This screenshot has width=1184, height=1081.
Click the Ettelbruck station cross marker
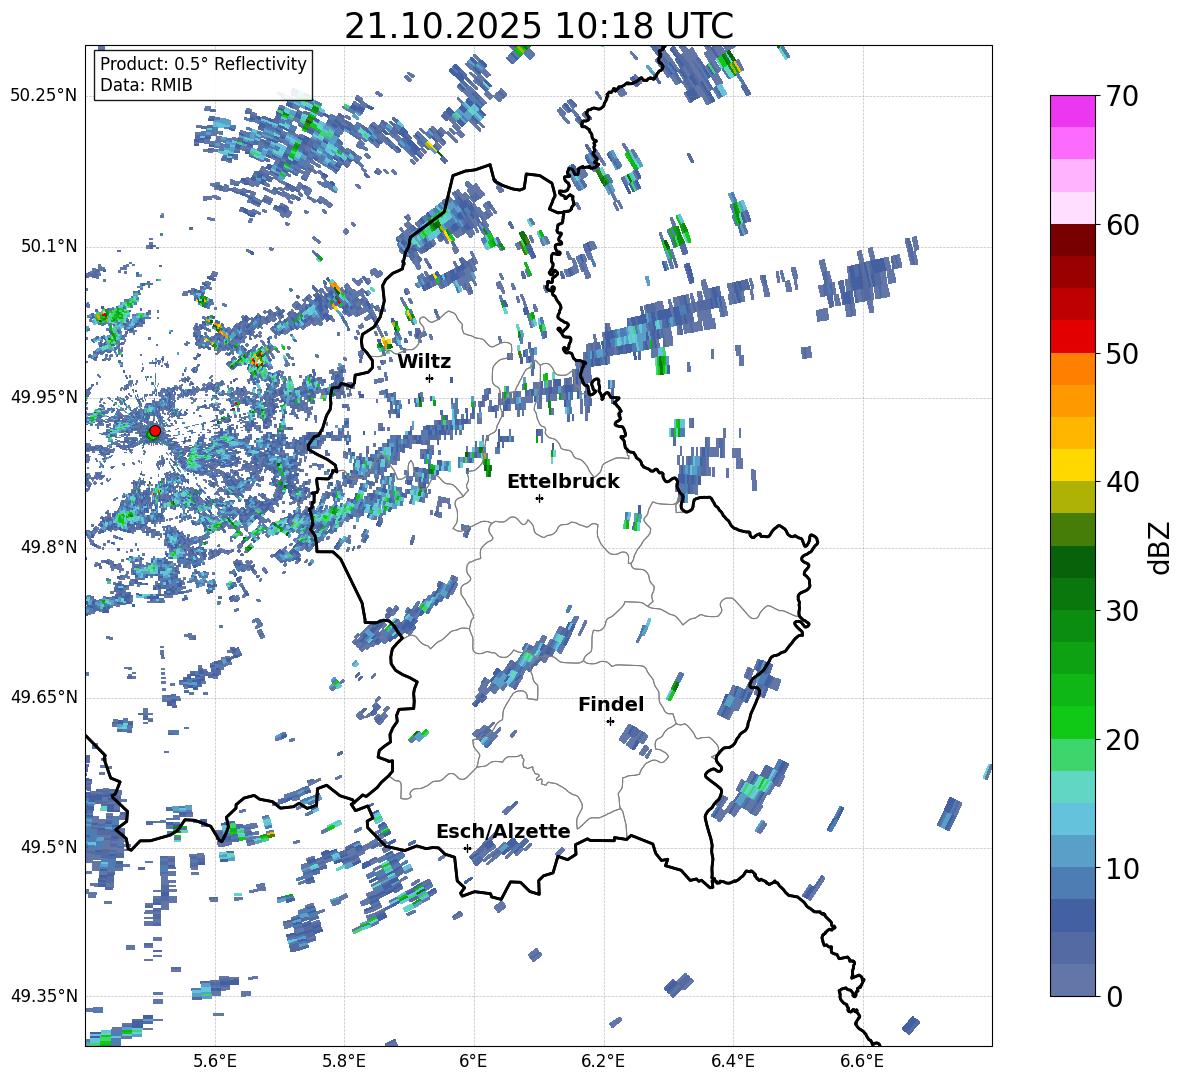[x=539, y=498]
